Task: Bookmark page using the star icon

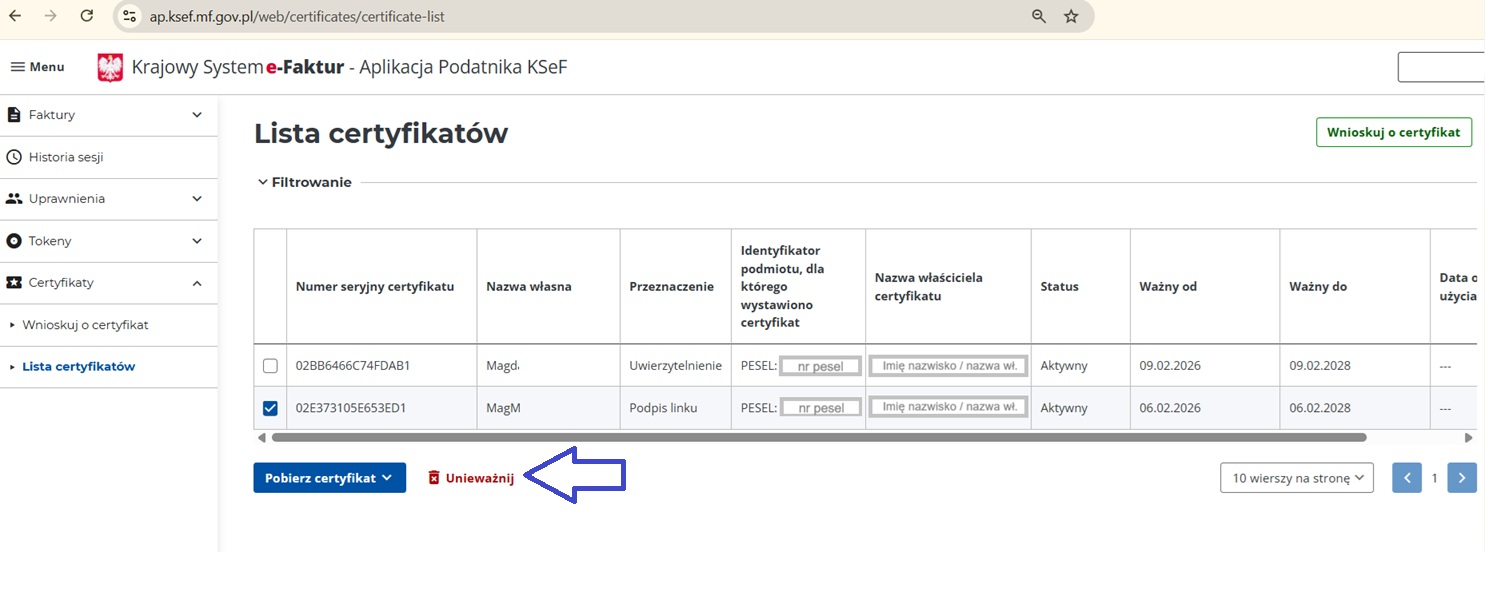Action: (x=1071, y=16)
